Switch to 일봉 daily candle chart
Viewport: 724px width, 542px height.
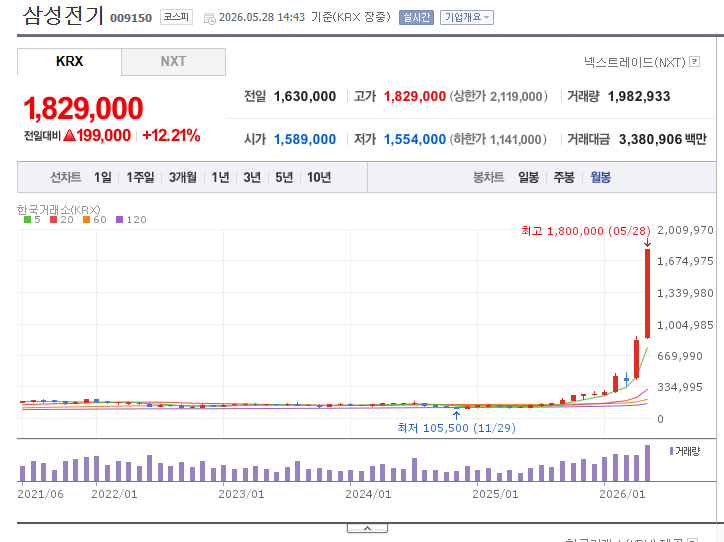pyautogui.click(x=528, y=177)
